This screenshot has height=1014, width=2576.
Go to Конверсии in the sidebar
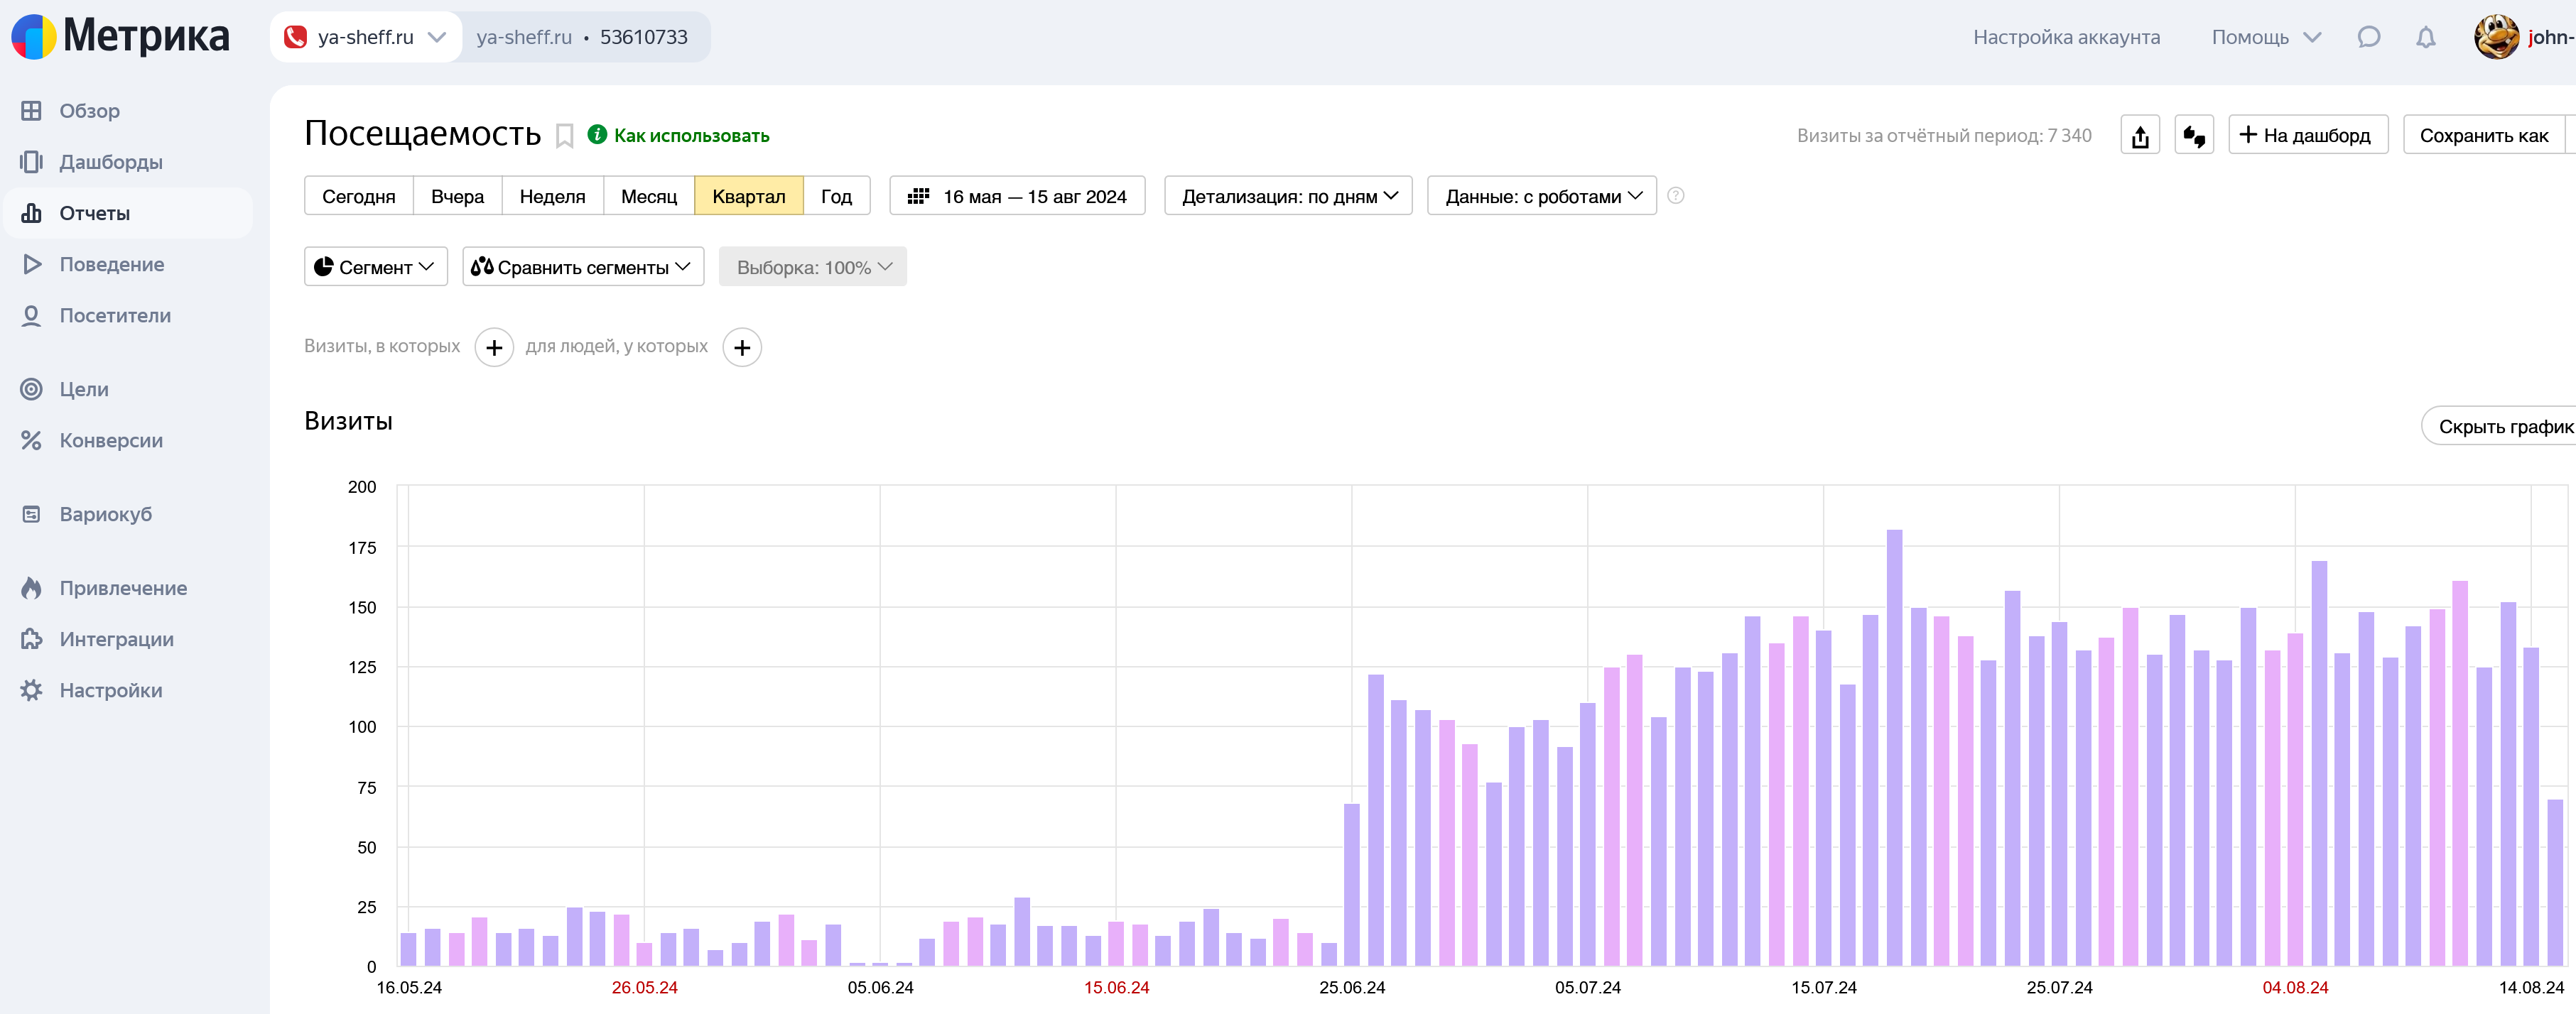click(111, 440)
